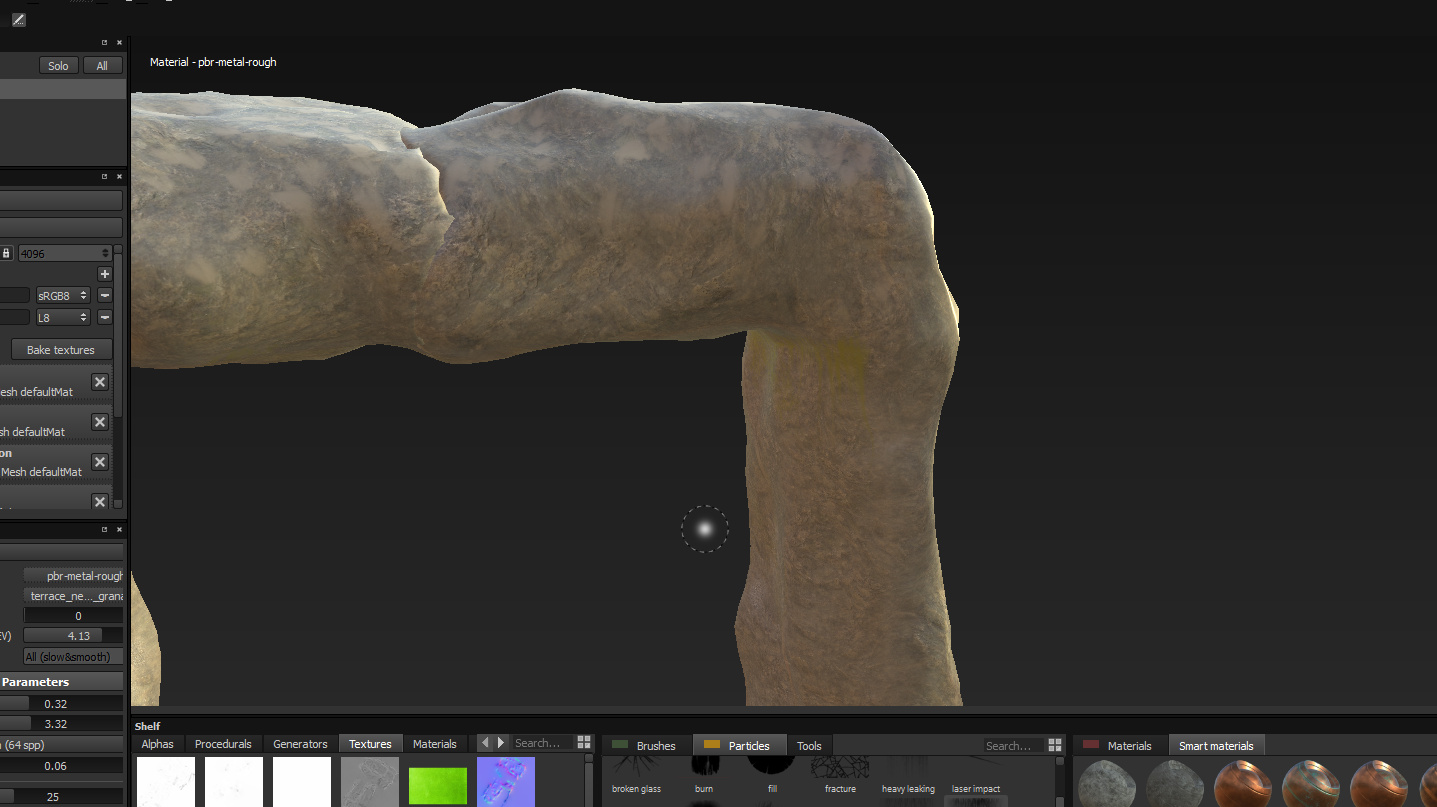Switch to the Procedurals shelf tab
This screenshot has width=1437, height=807.
coord(223,744)
